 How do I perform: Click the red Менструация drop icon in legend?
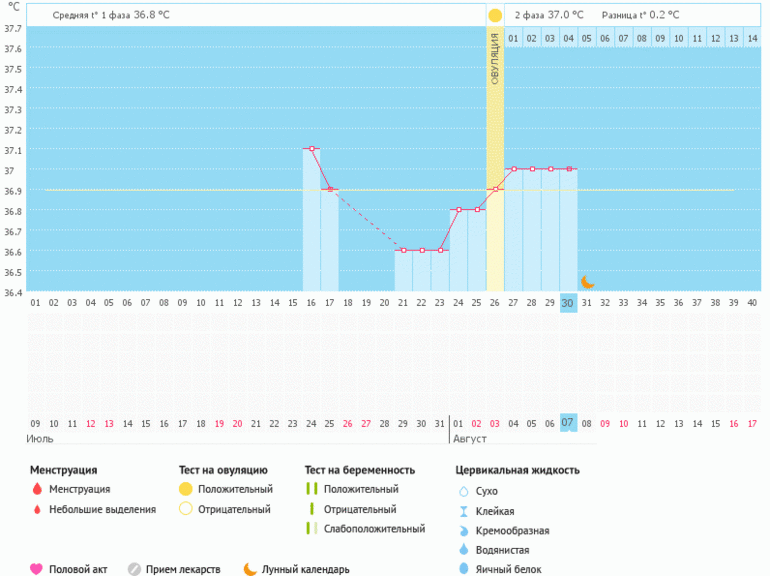(36, 490)
